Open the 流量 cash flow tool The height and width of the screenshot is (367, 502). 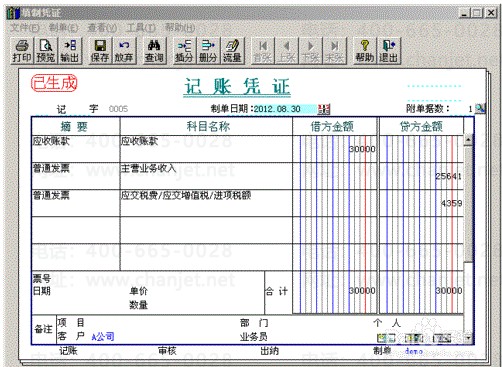tap(232, 51)
